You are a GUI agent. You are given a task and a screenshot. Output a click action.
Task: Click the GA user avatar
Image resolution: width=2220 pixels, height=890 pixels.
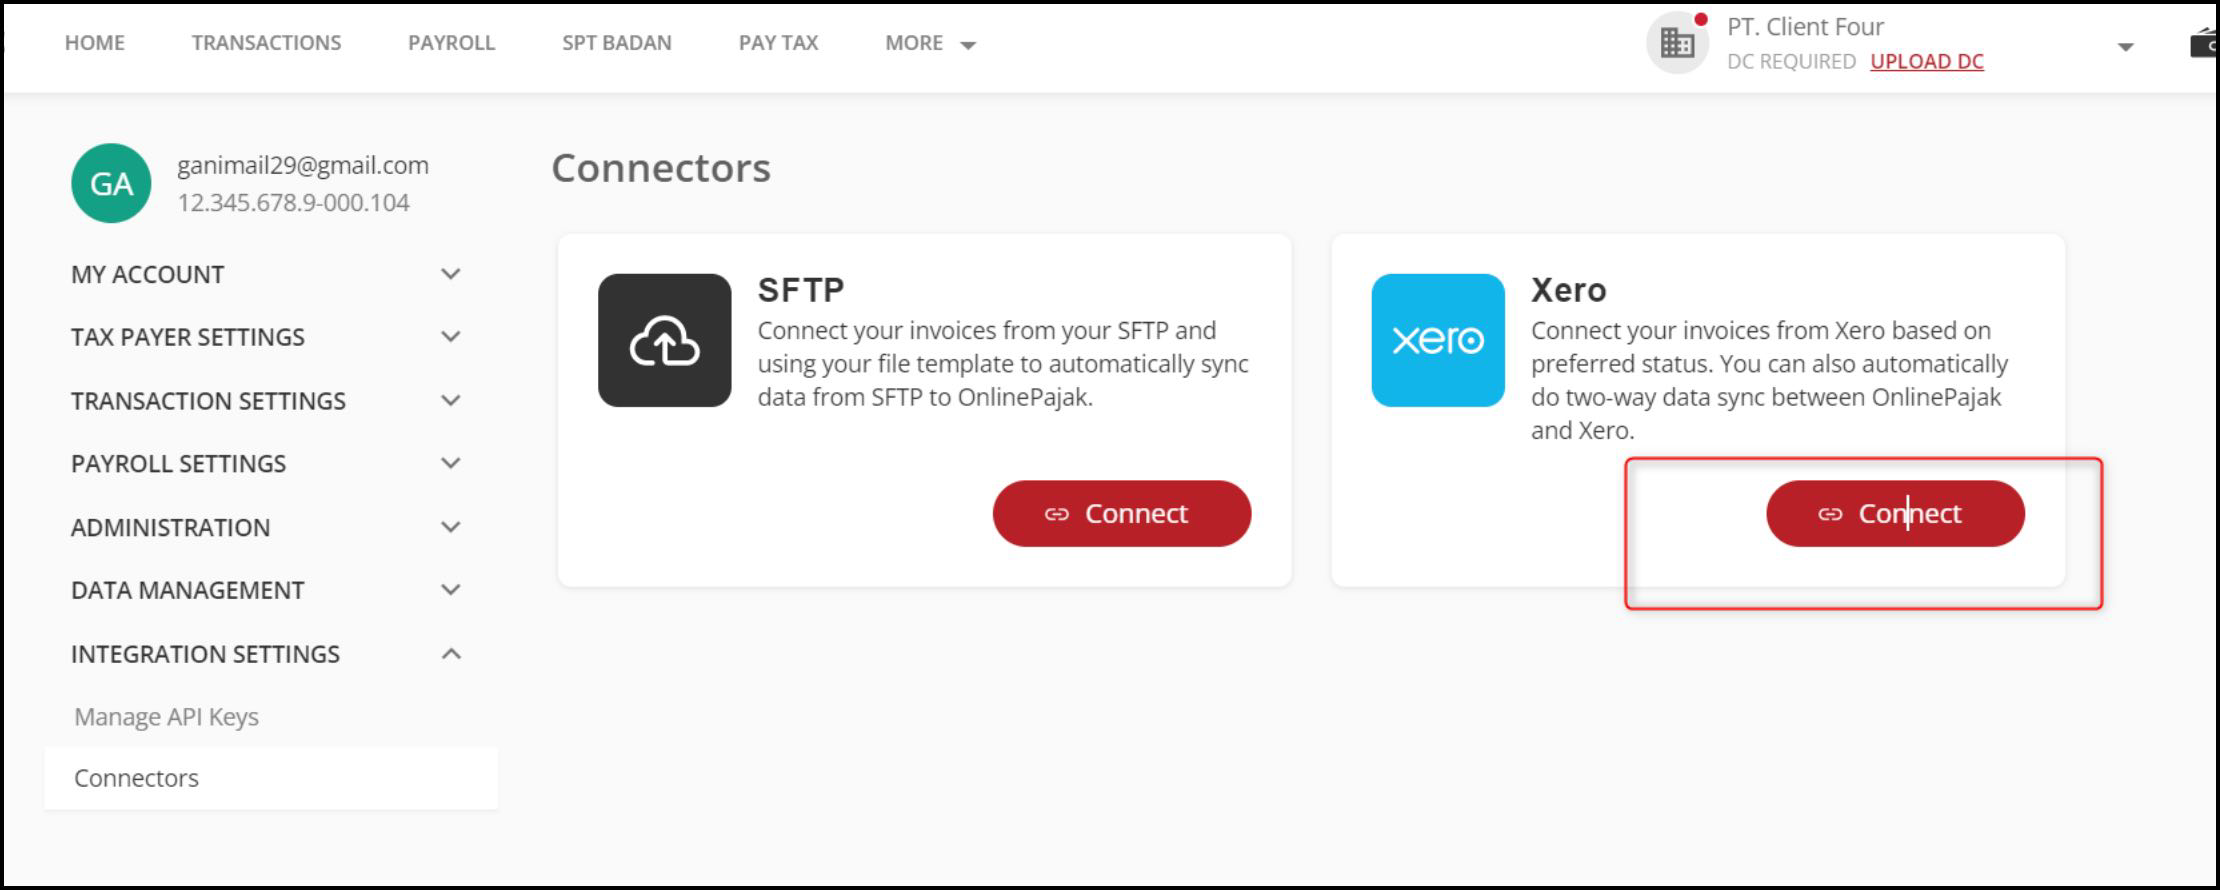coord(111,183)
